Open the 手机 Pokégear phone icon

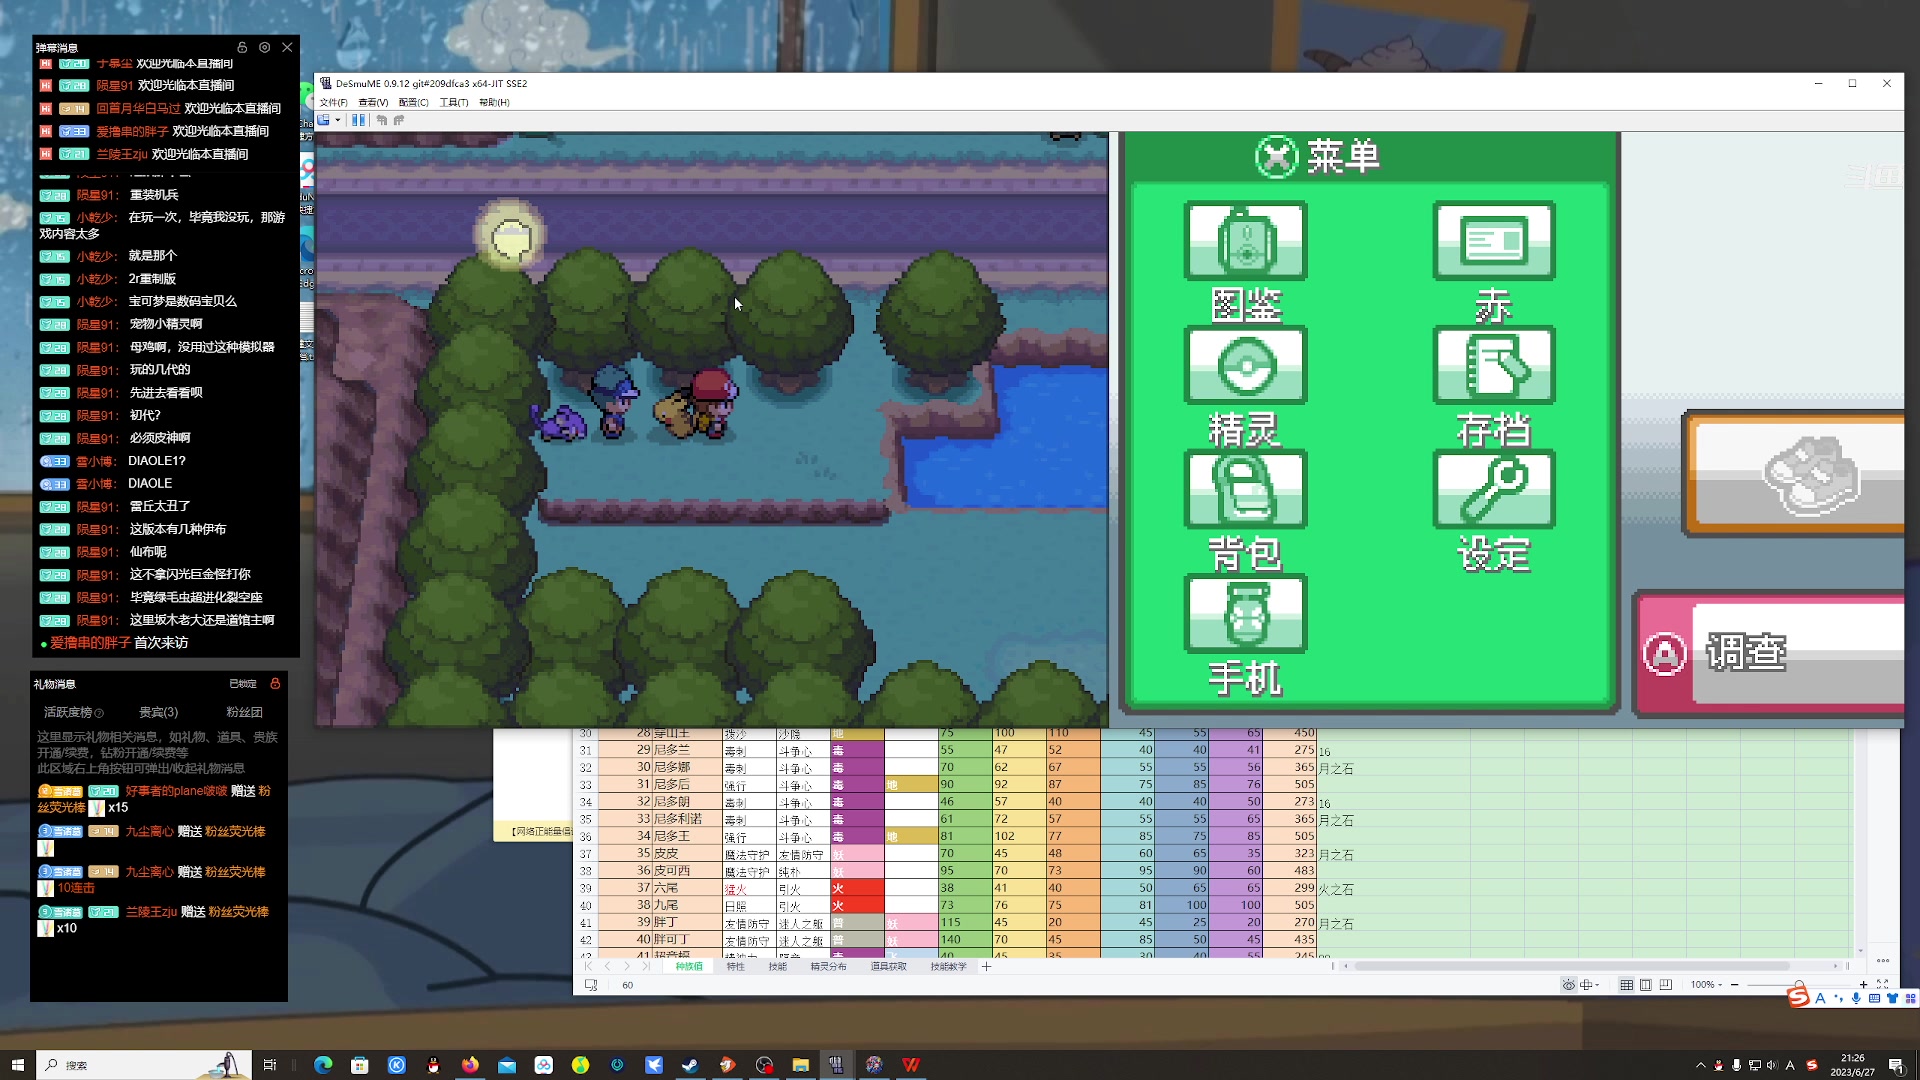(1245, 614)
